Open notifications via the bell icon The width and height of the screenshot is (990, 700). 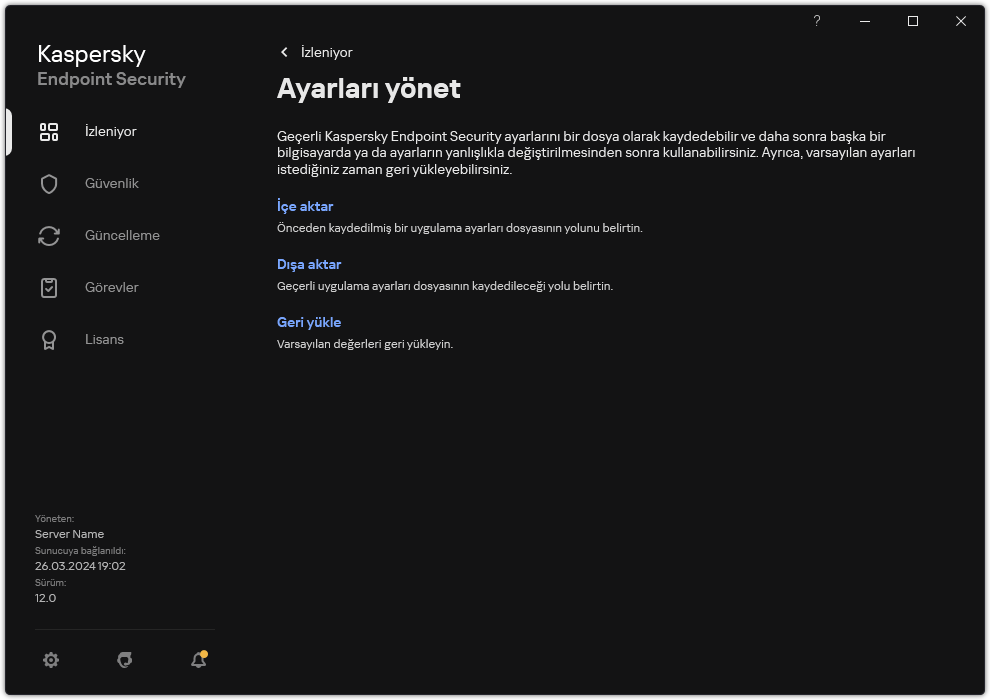197,660
